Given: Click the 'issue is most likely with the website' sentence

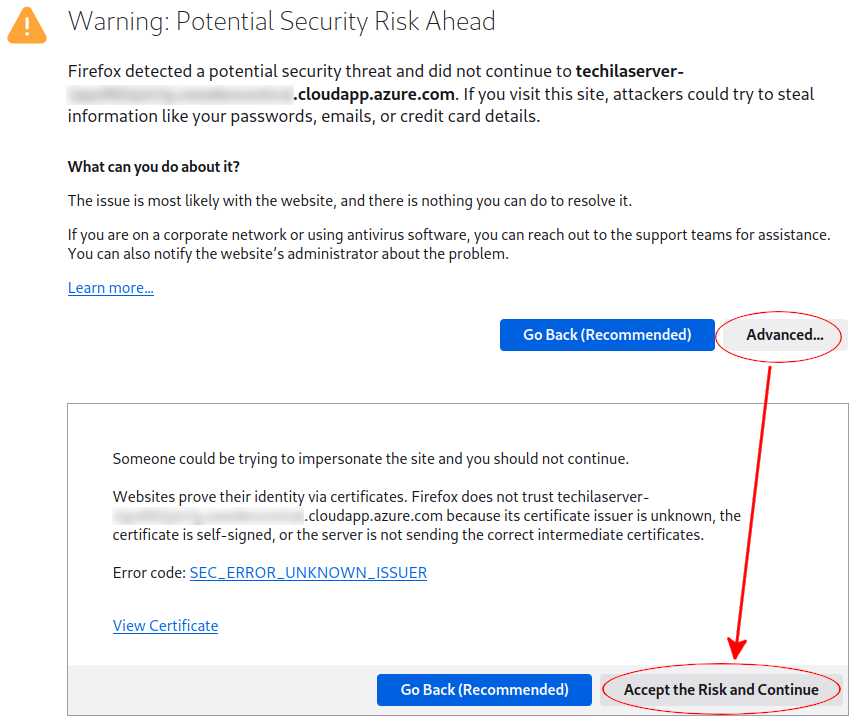Looking at the screenshot, I should [x=350, y=201].
